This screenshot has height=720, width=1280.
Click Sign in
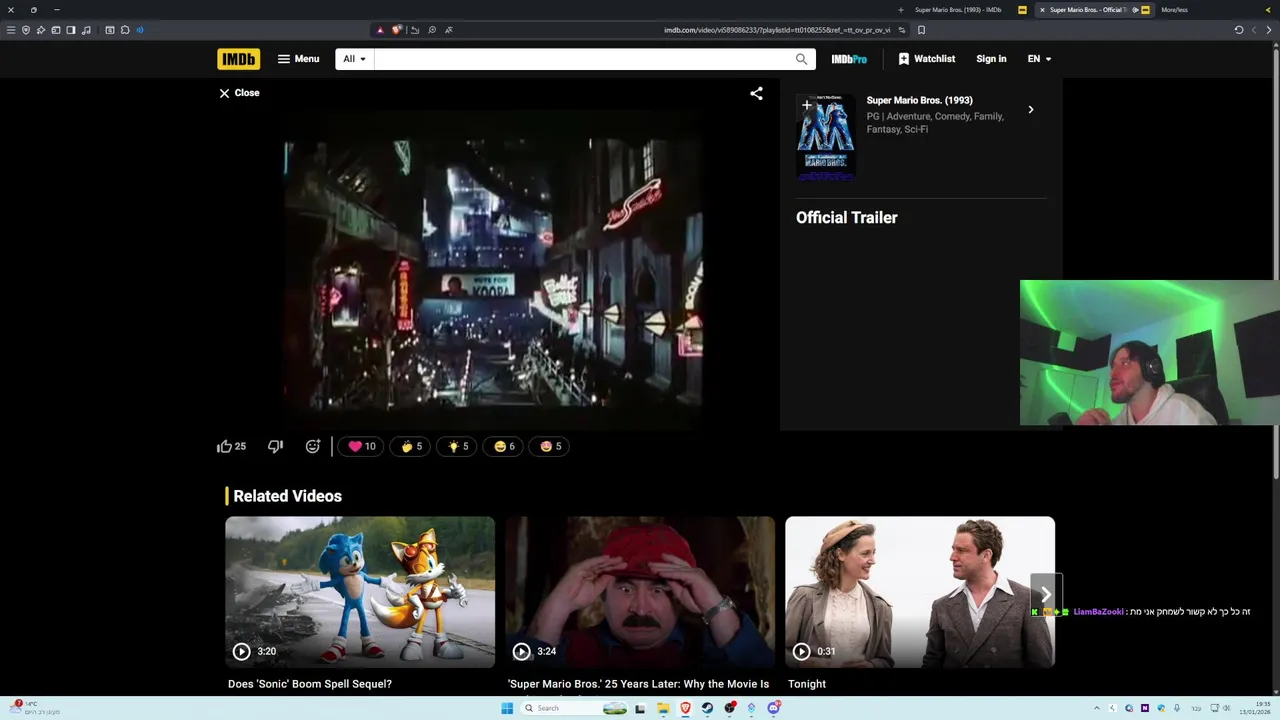click(991, 59)
